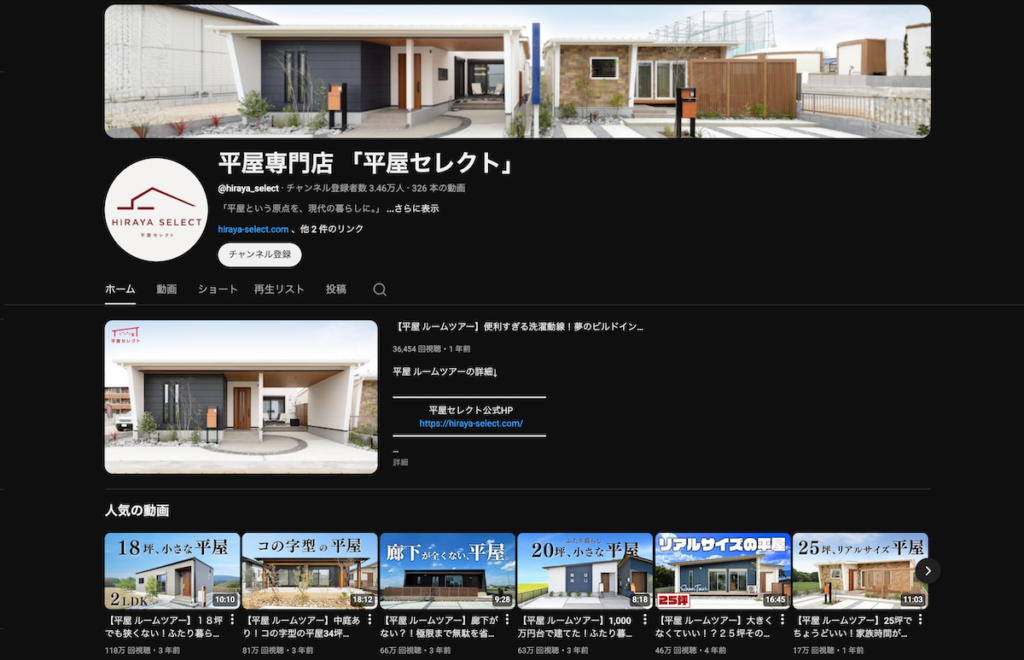Image resolution: width=1024 pixels, height=660 pixels.
Task: Click the 人気の動画 section heading
Action: 137,510
